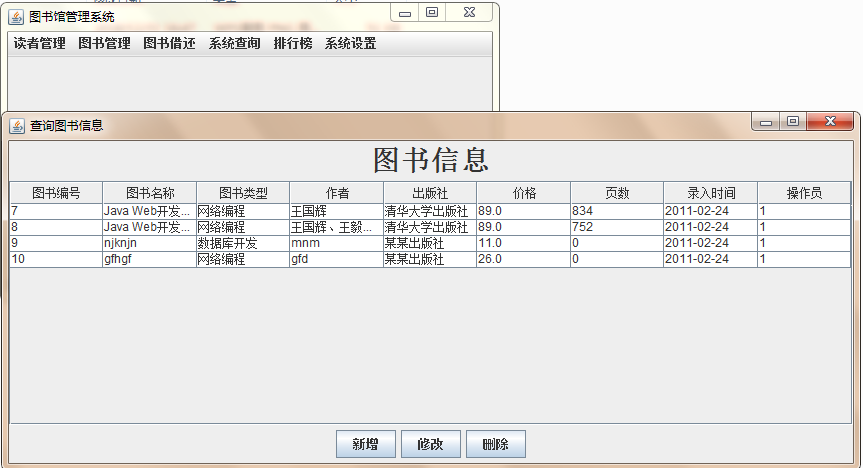863x468 pixels.
Task: Select the row with book number 8
Action: point(430,227)
